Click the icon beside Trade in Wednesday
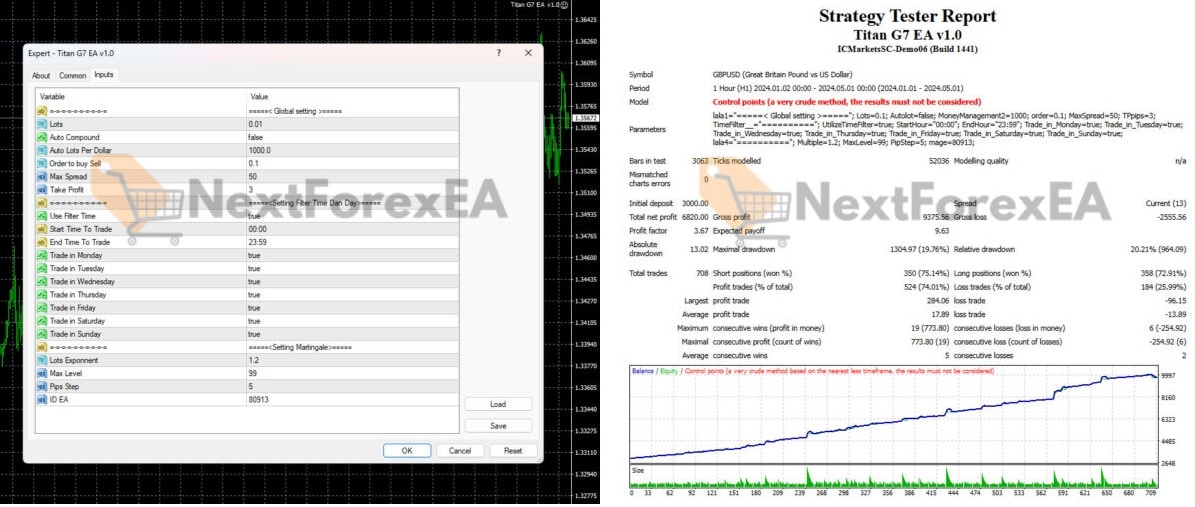1195x507 pixels. pos(43,281)
